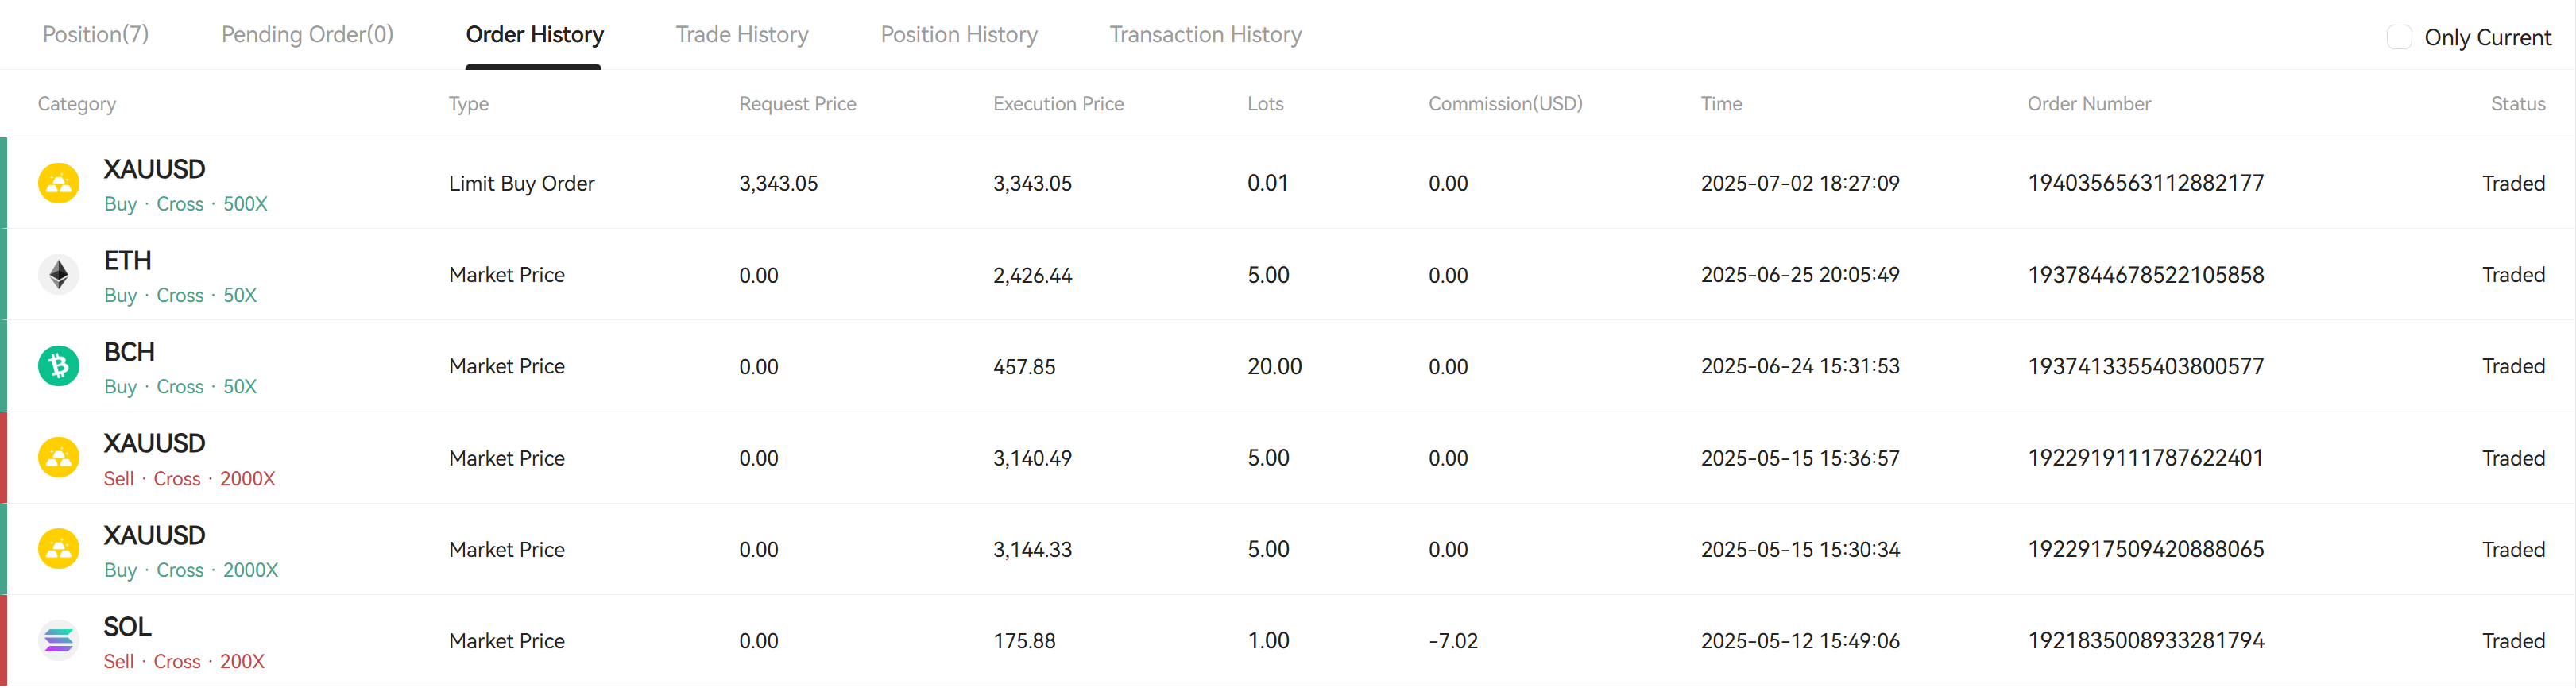Click the SOL symbol name link
The height and width of the screenshot is (688, 2576).
tap(128, 627)
